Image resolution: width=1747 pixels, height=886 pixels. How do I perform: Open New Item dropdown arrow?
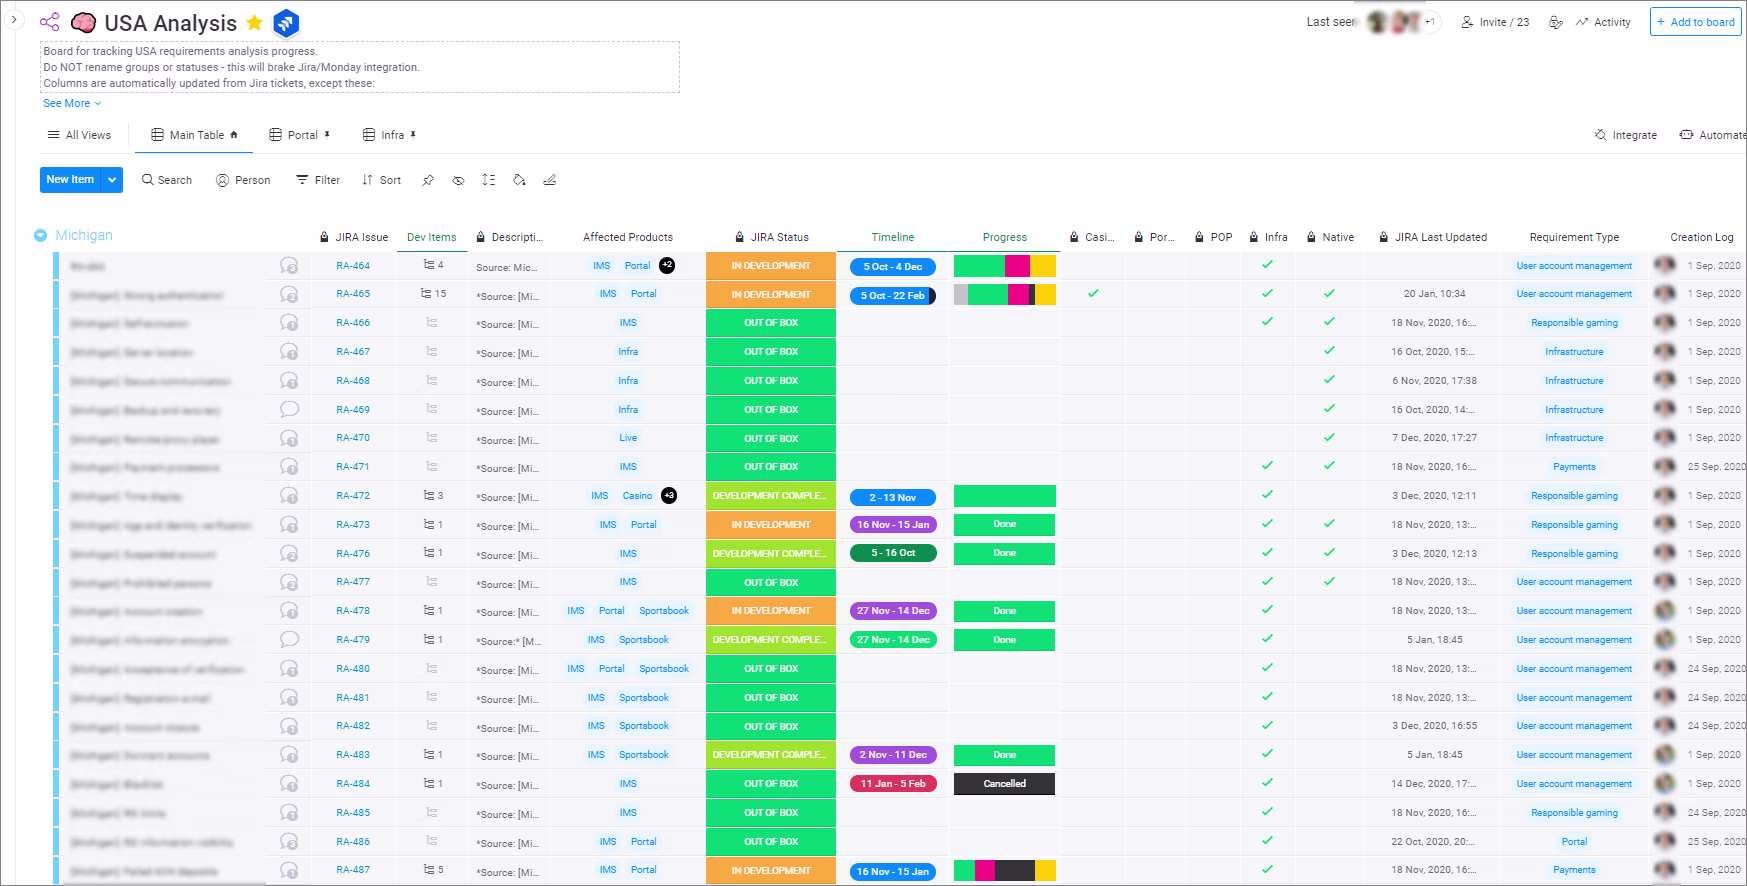pyautogui.click(x=112, y=180)
